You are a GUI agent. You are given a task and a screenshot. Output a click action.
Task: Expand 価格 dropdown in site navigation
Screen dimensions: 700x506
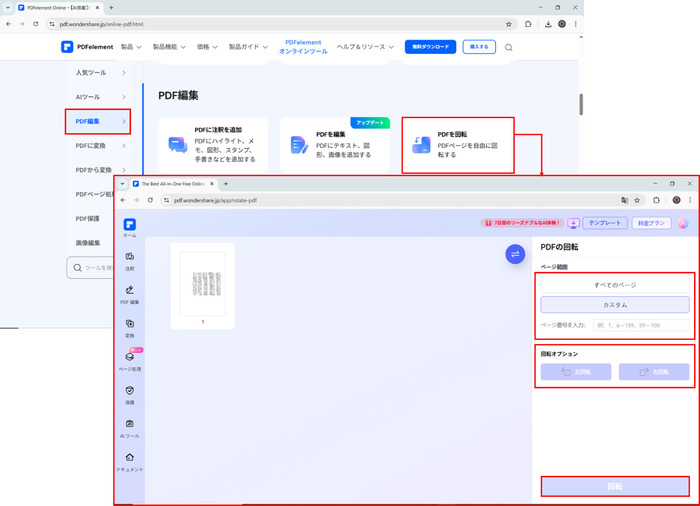pyautogui.click(x=207, y=47)
